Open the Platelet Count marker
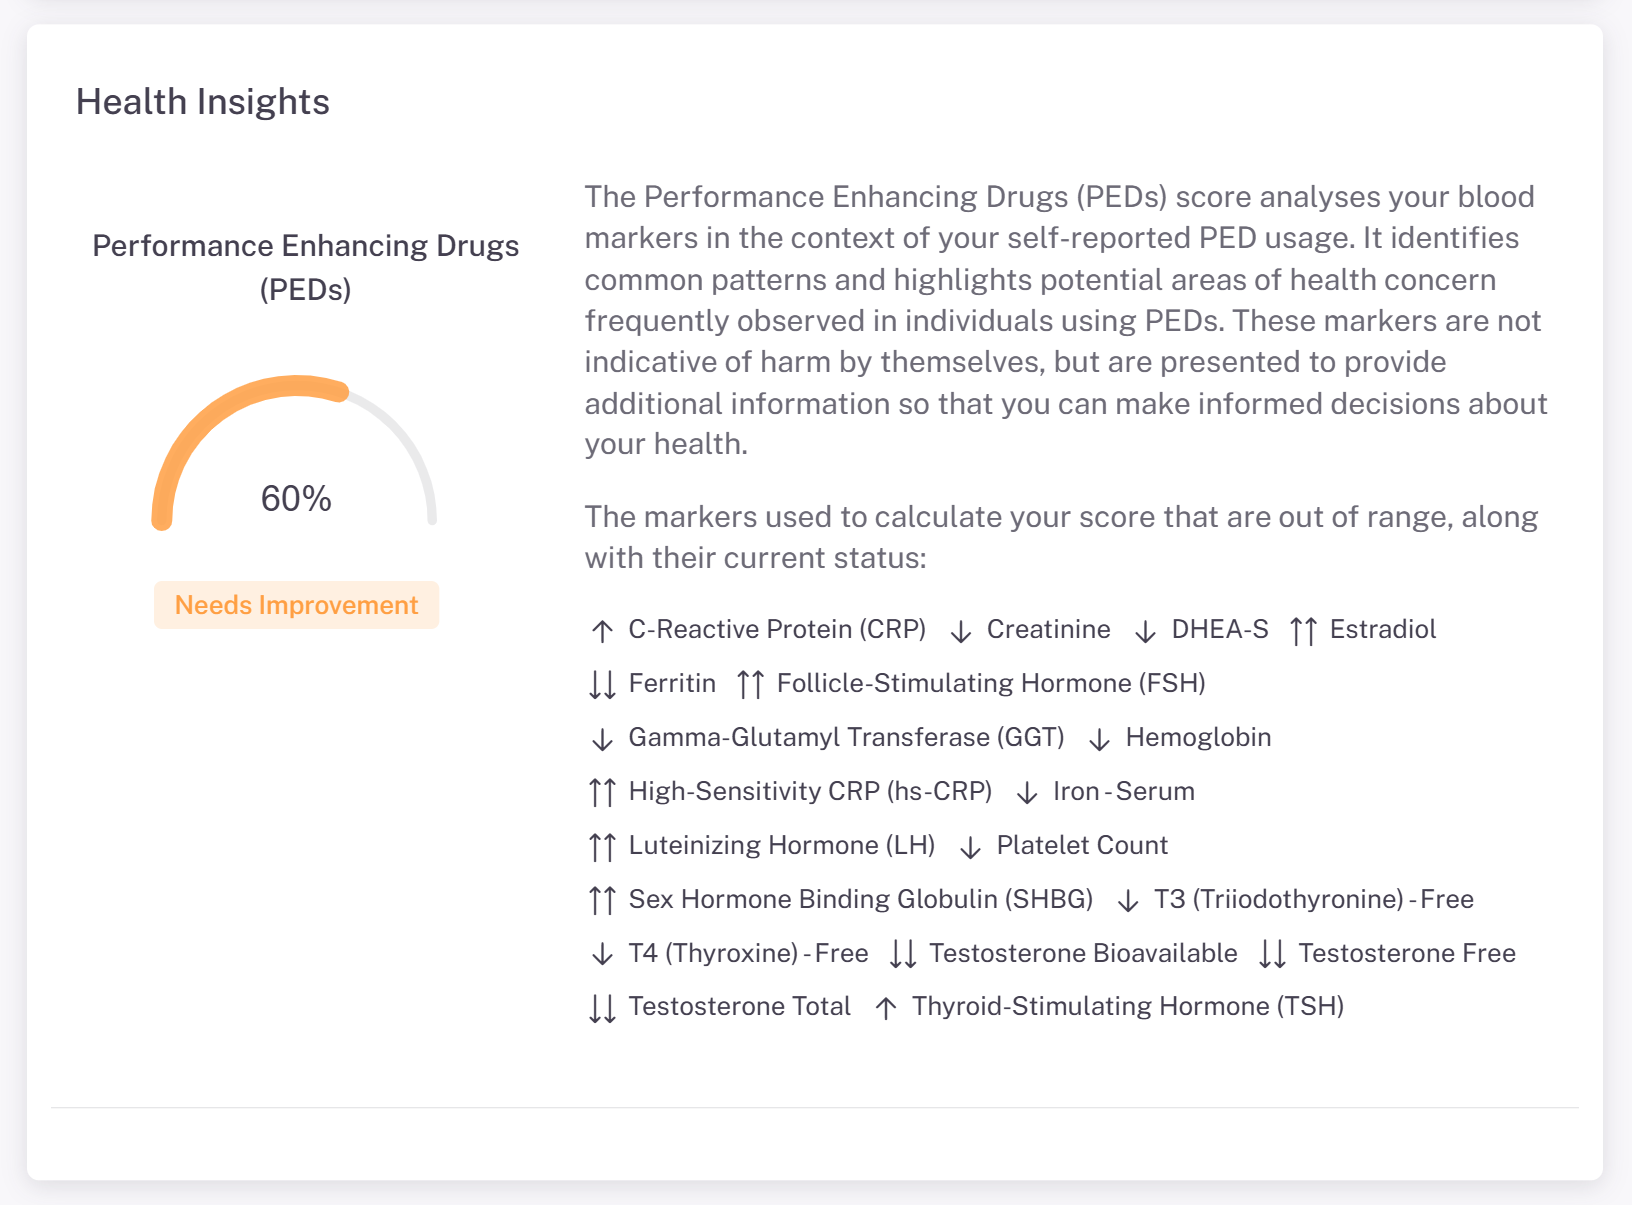The height and width of the screenshot is (1205, 1632). (1082, 845)
